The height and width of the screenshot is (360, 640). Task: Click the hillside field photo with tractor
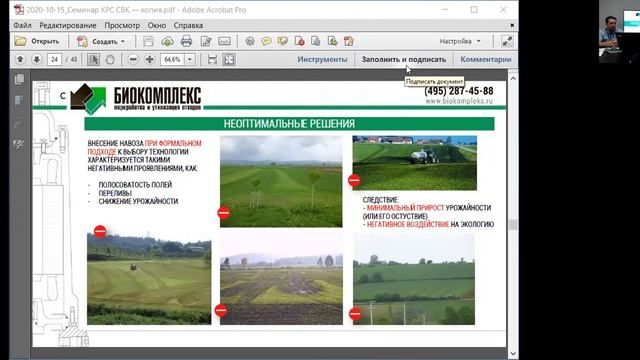coord(149,279)
